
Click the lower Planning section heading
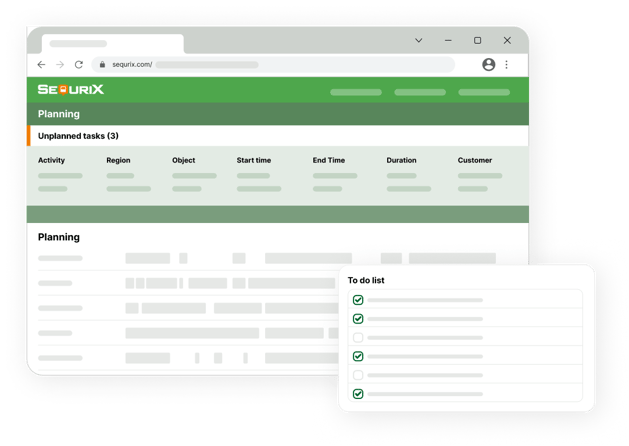pyautogui.click(x=59, y=237)
